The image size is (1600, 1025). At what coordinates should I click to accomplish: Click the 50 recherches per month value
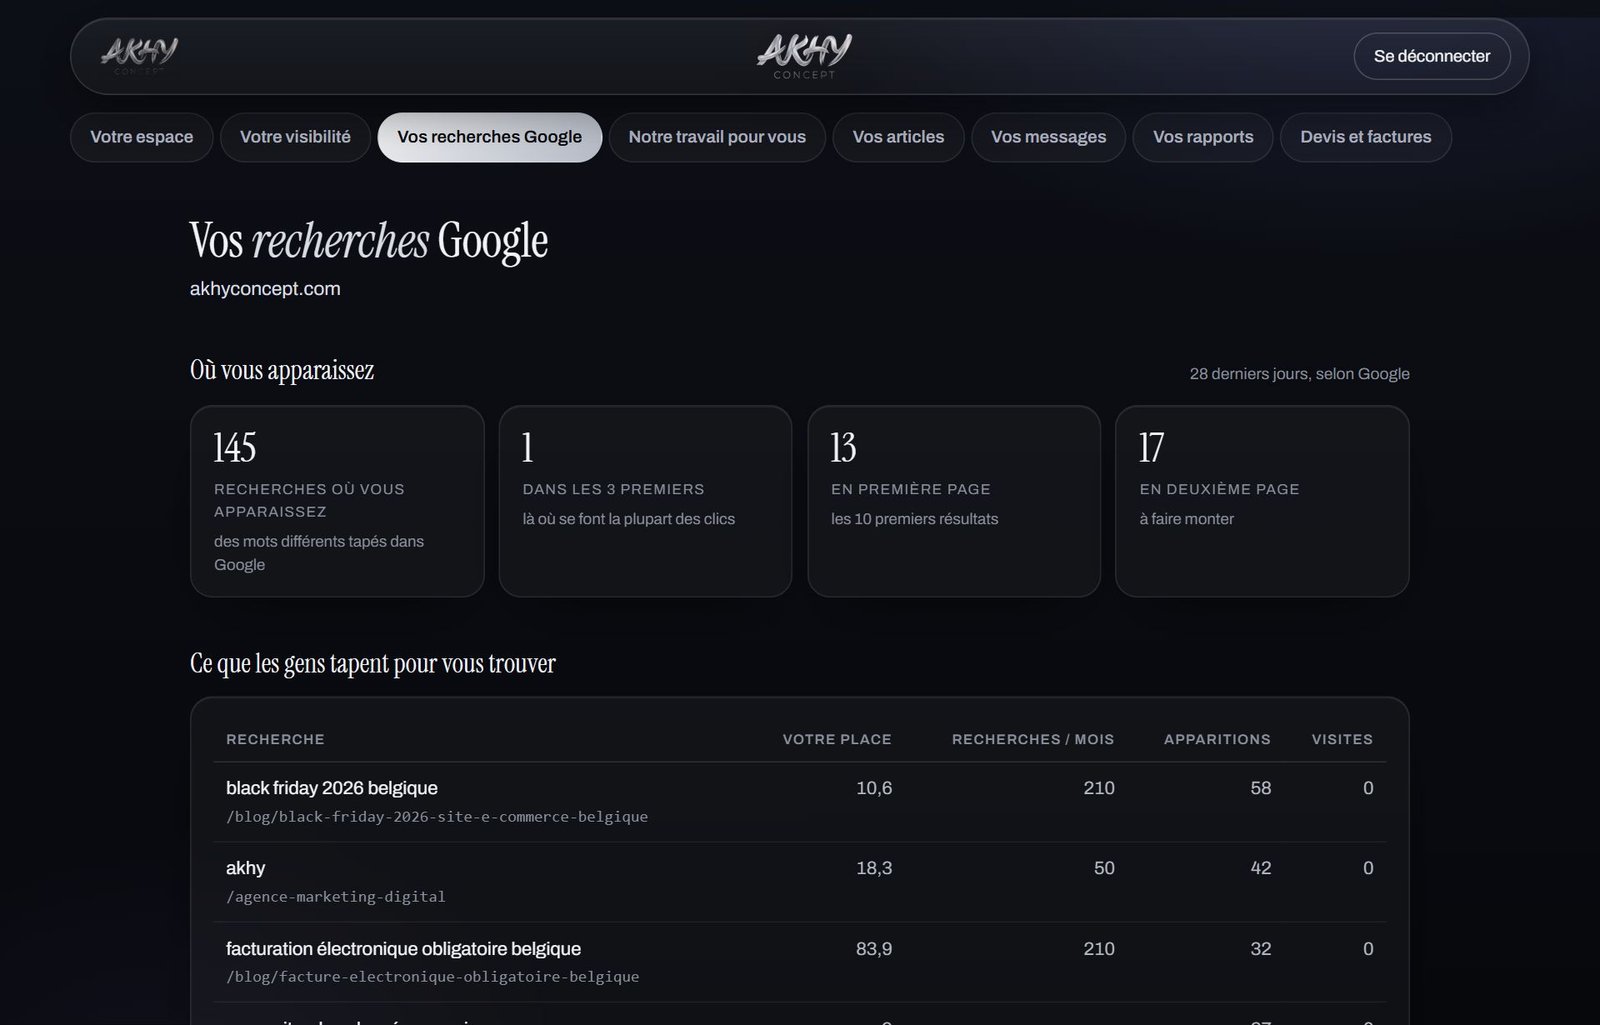coord(1104,868)
